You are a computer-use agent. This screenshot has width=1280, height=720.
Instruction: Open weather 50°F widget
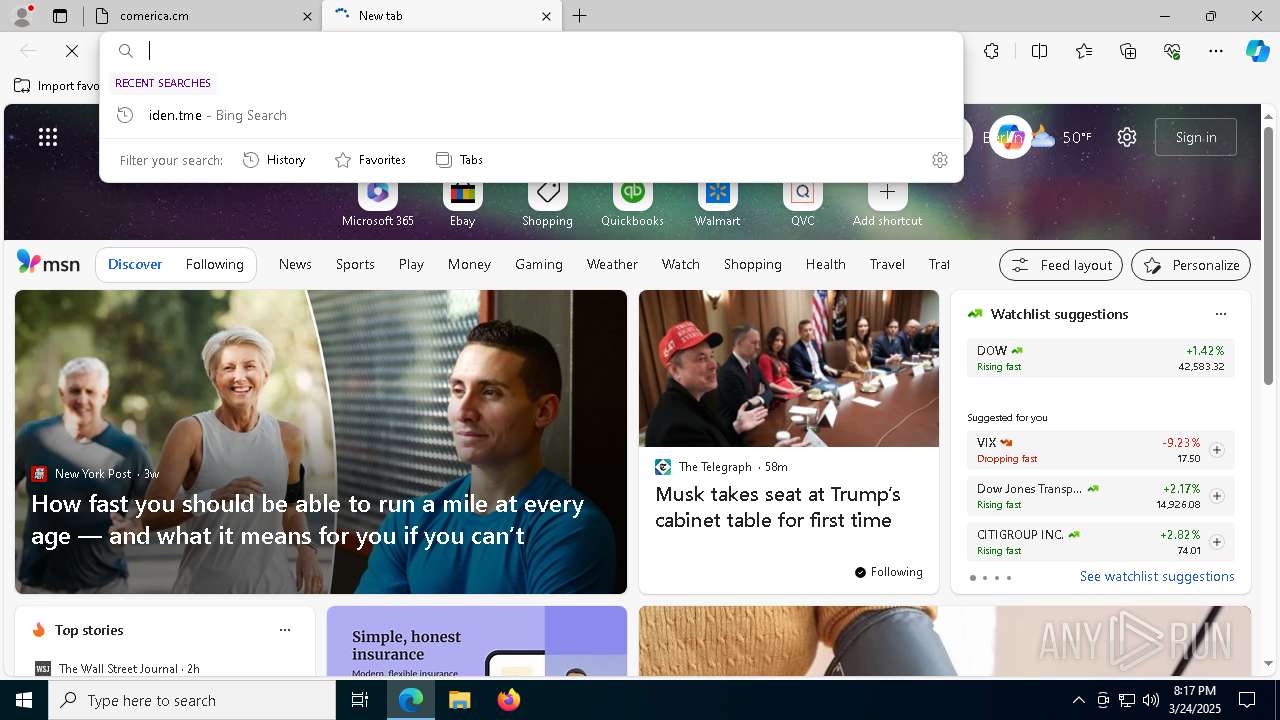(x=1061, y=137)
